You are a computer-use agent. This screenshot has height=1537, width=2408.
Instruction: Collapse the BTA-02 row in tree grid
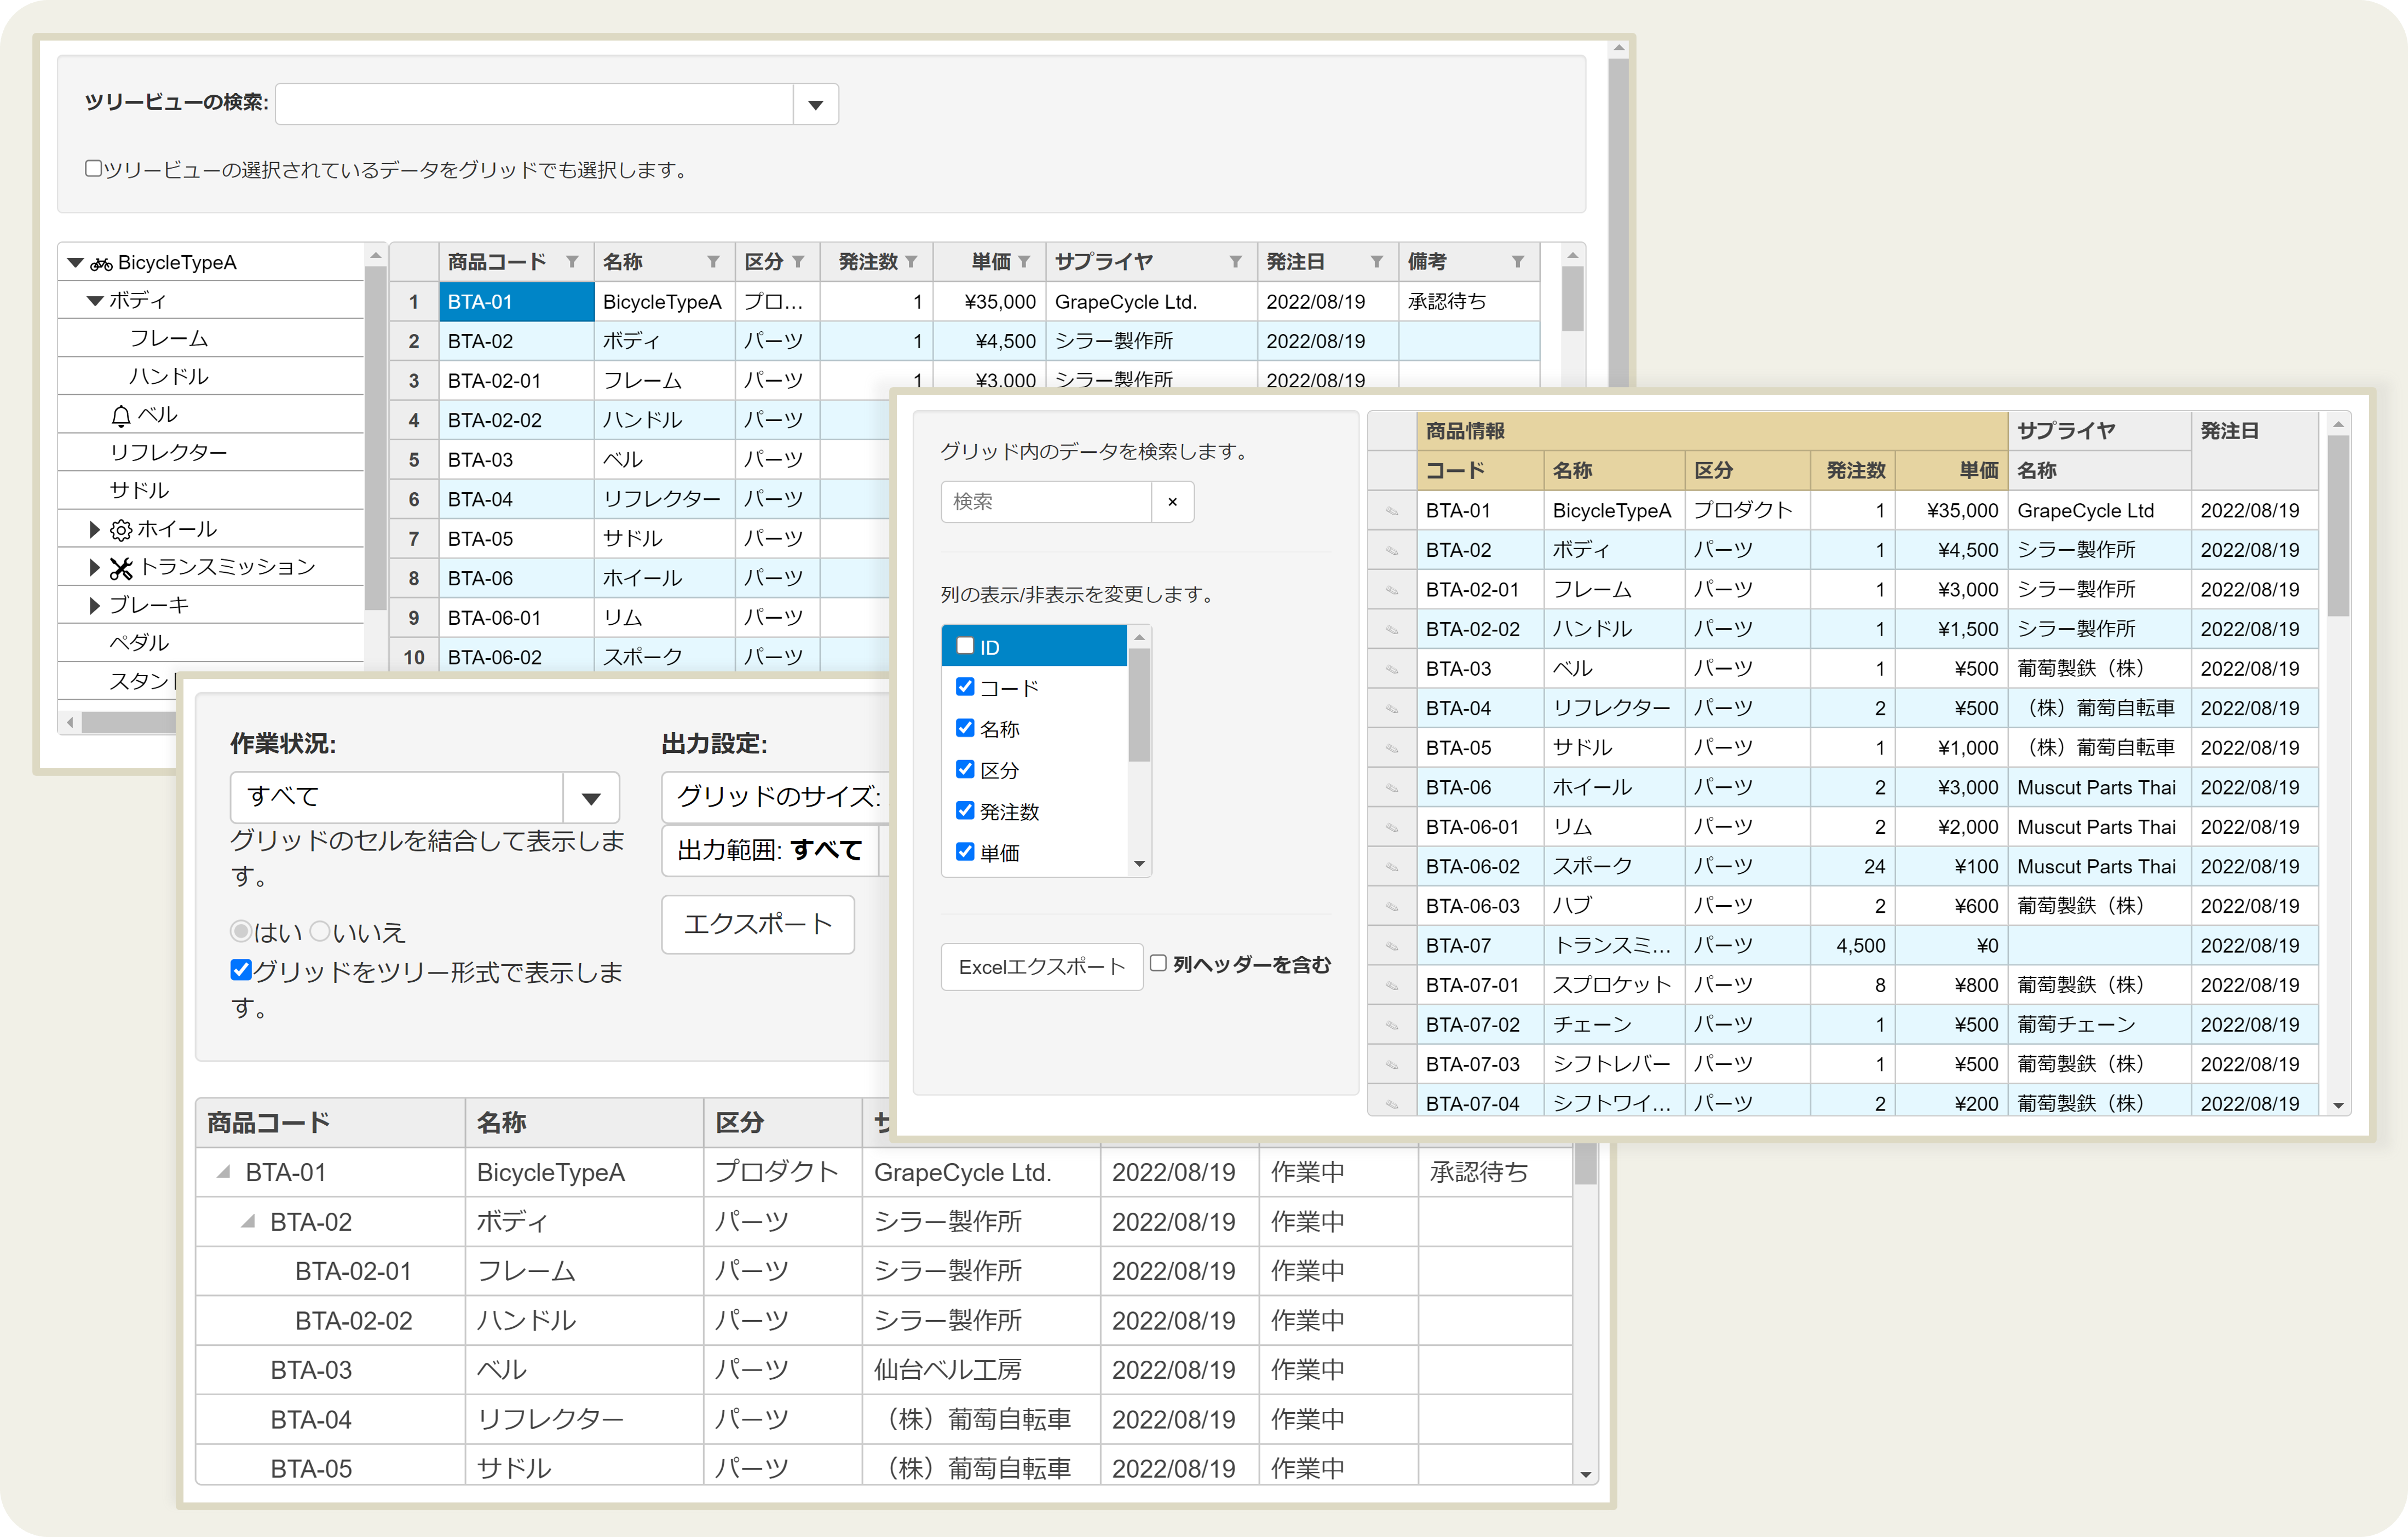pos(248,1222)
